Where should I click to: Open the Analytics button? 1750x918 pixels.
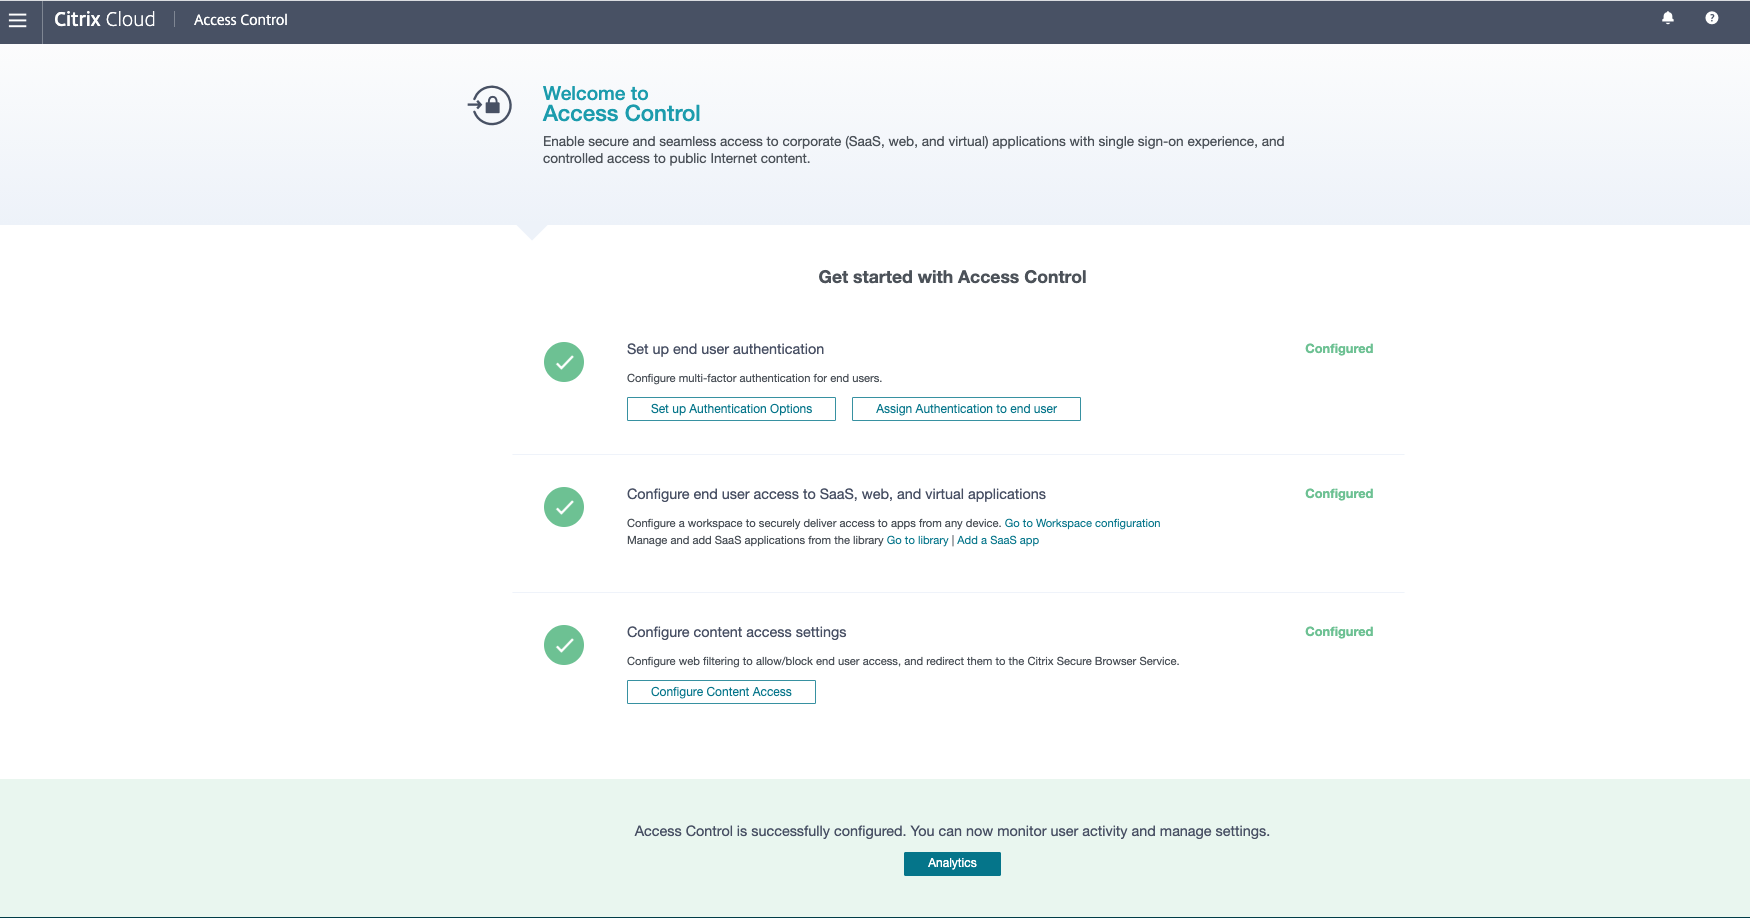[x=952, y=863]
